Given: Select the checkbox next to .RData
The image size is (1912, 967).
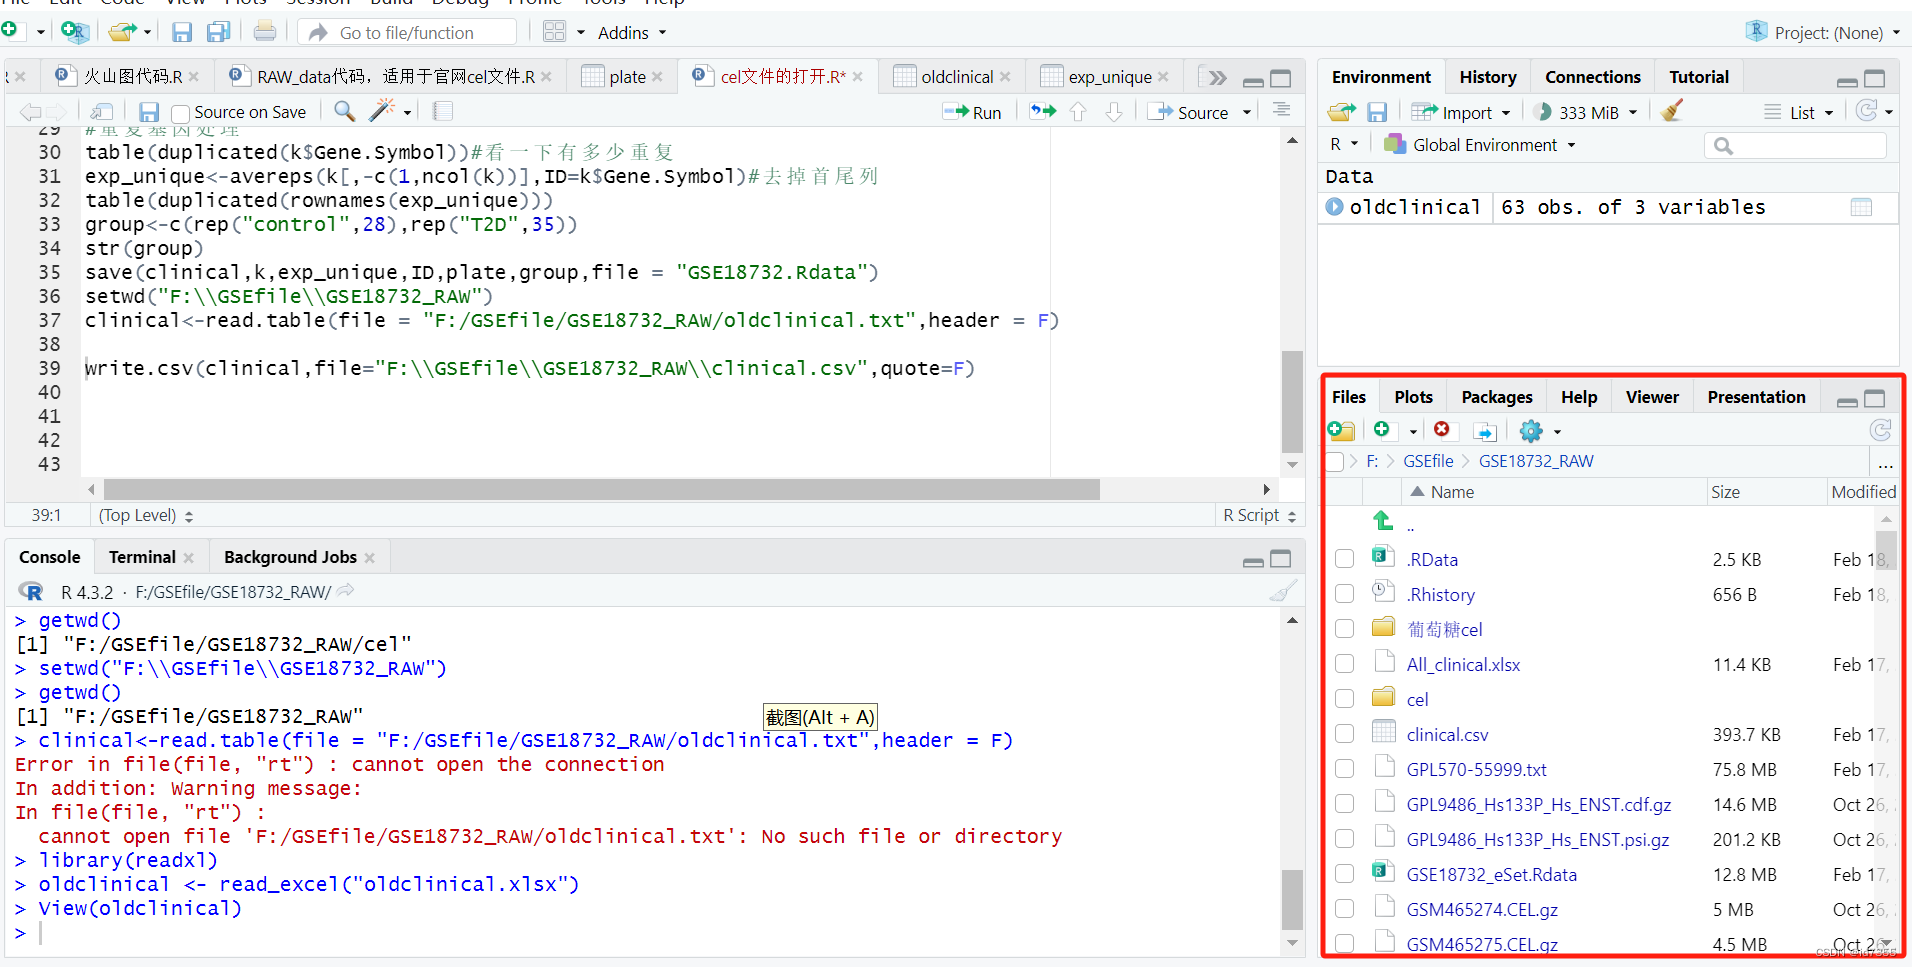Looking at the screenshot, I should click(x=1344, y=558).
